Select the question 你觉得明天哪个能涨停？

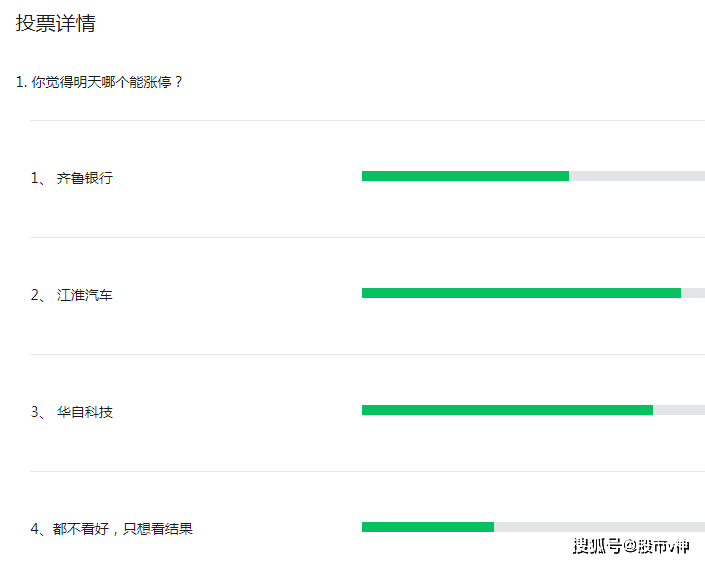point(107,82)
